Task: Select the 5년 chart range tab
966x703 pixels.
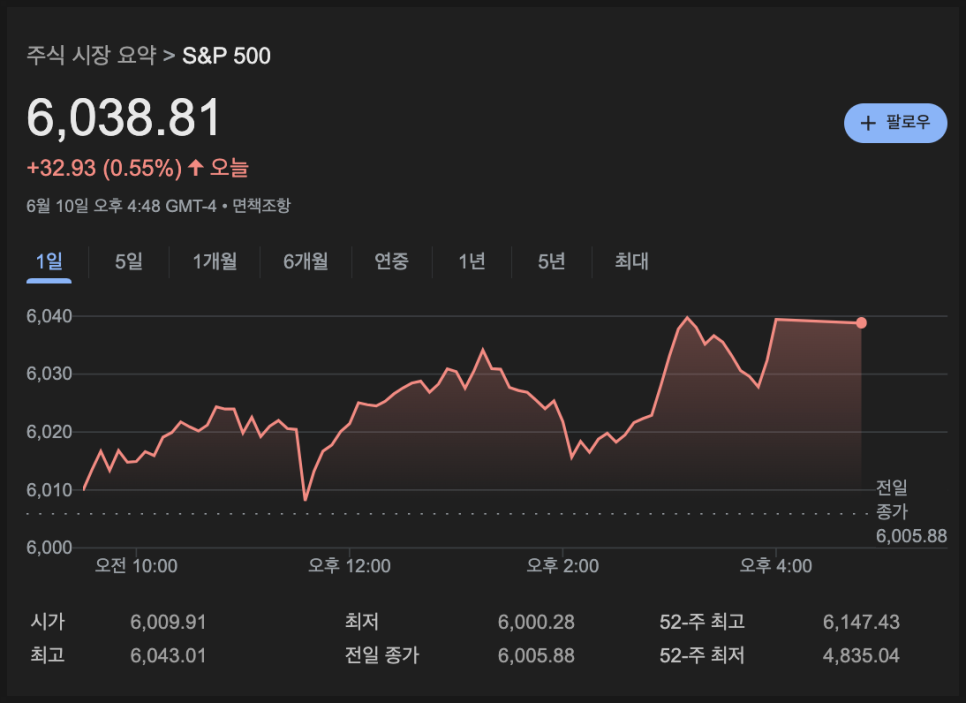Action: pyautogui.click(x=551, y=262)
